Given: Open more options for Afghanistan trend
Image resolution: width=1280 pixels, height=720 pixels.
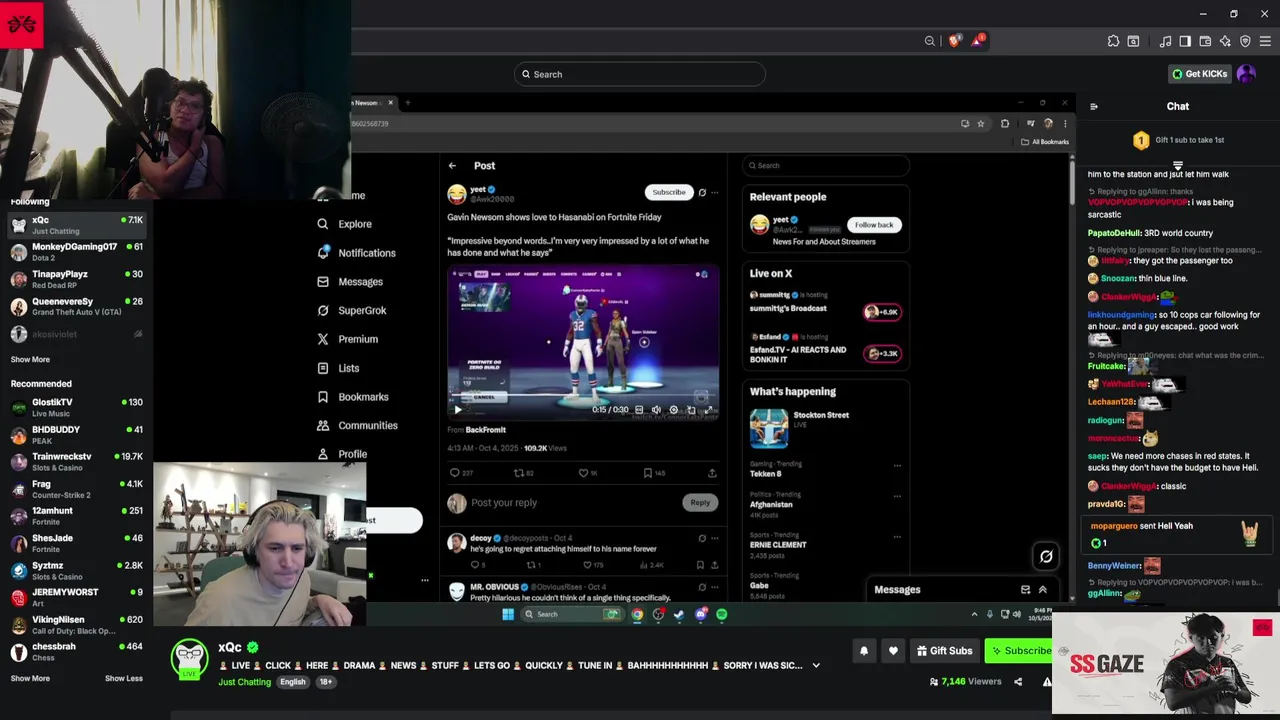Looking at the screenshot, I should pyautogui.click(x=897, y=496).
